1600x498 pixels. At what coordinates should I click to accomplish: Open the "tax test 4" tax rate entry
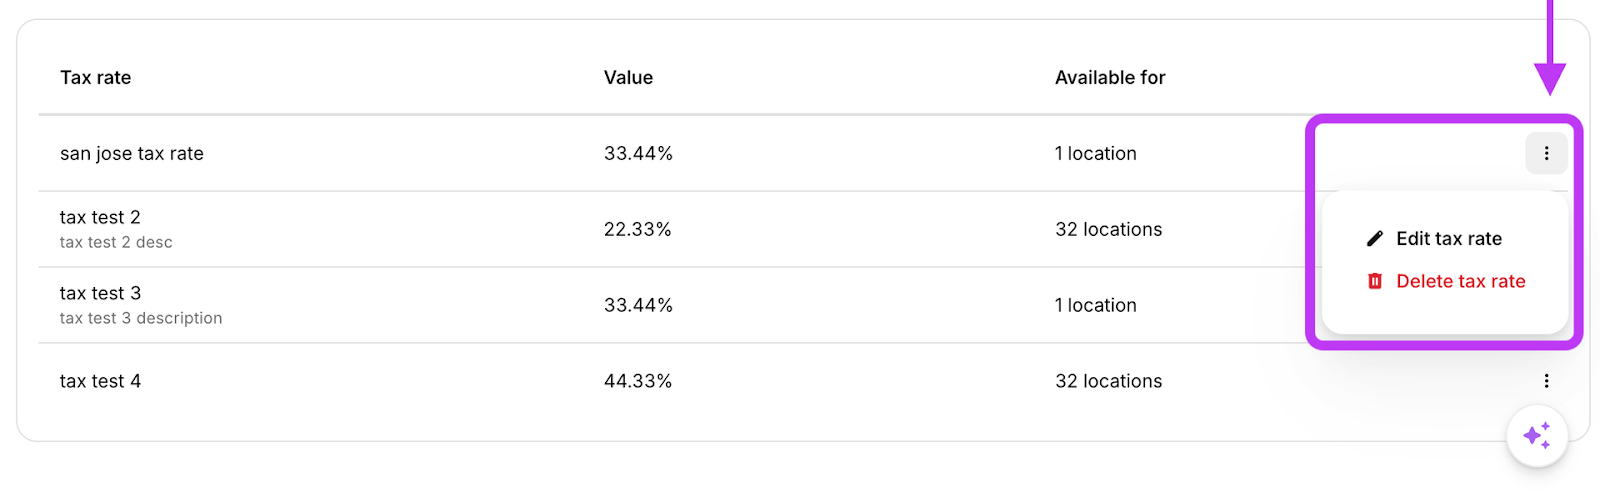point(100,382)
